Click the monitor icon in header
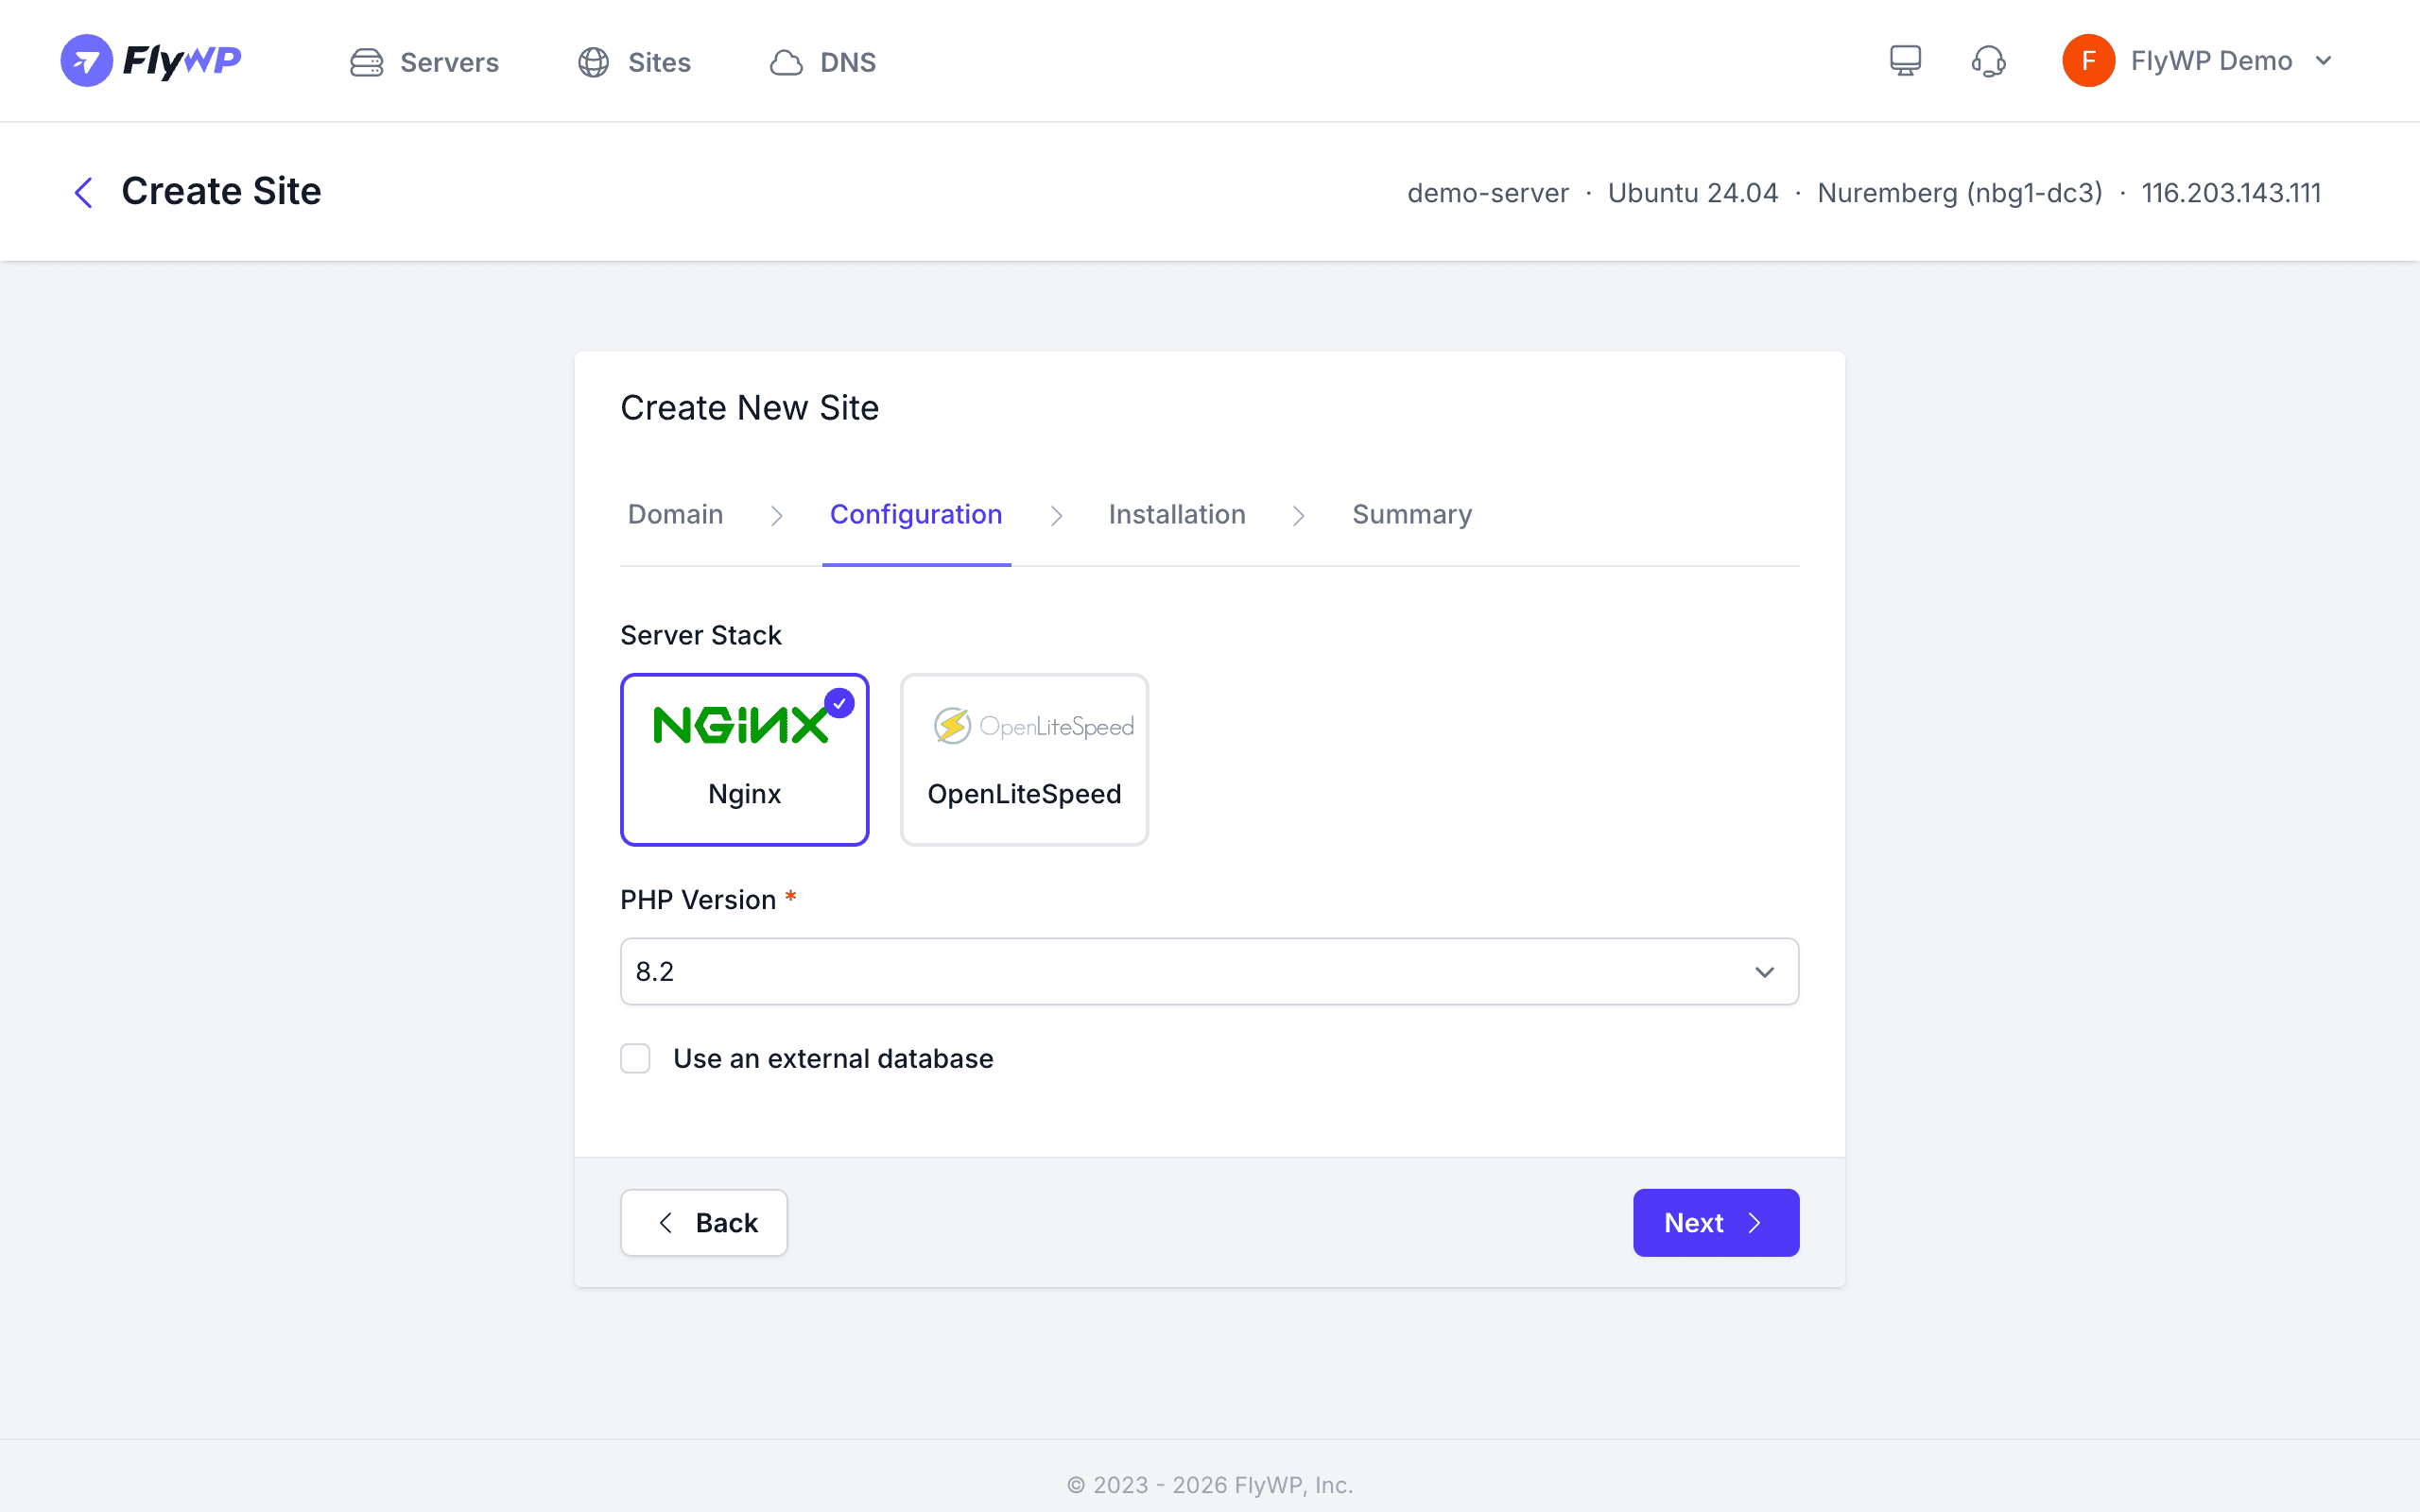This screenshot has width=2420, height=1512. click(1905, 61)
